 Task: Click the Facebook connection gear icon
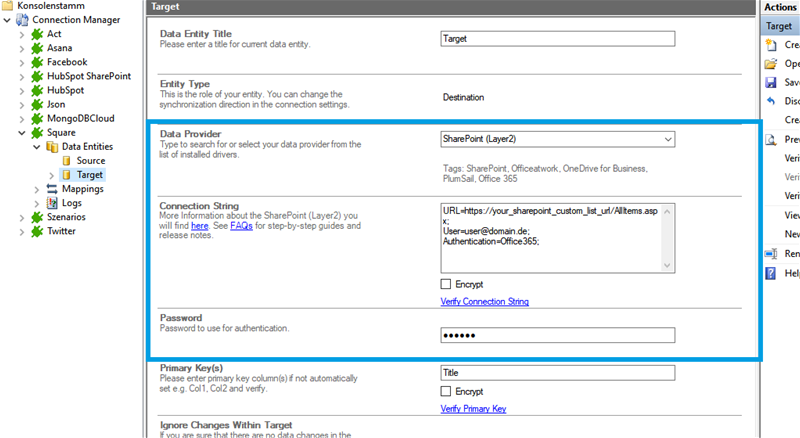tap(38, 62)
